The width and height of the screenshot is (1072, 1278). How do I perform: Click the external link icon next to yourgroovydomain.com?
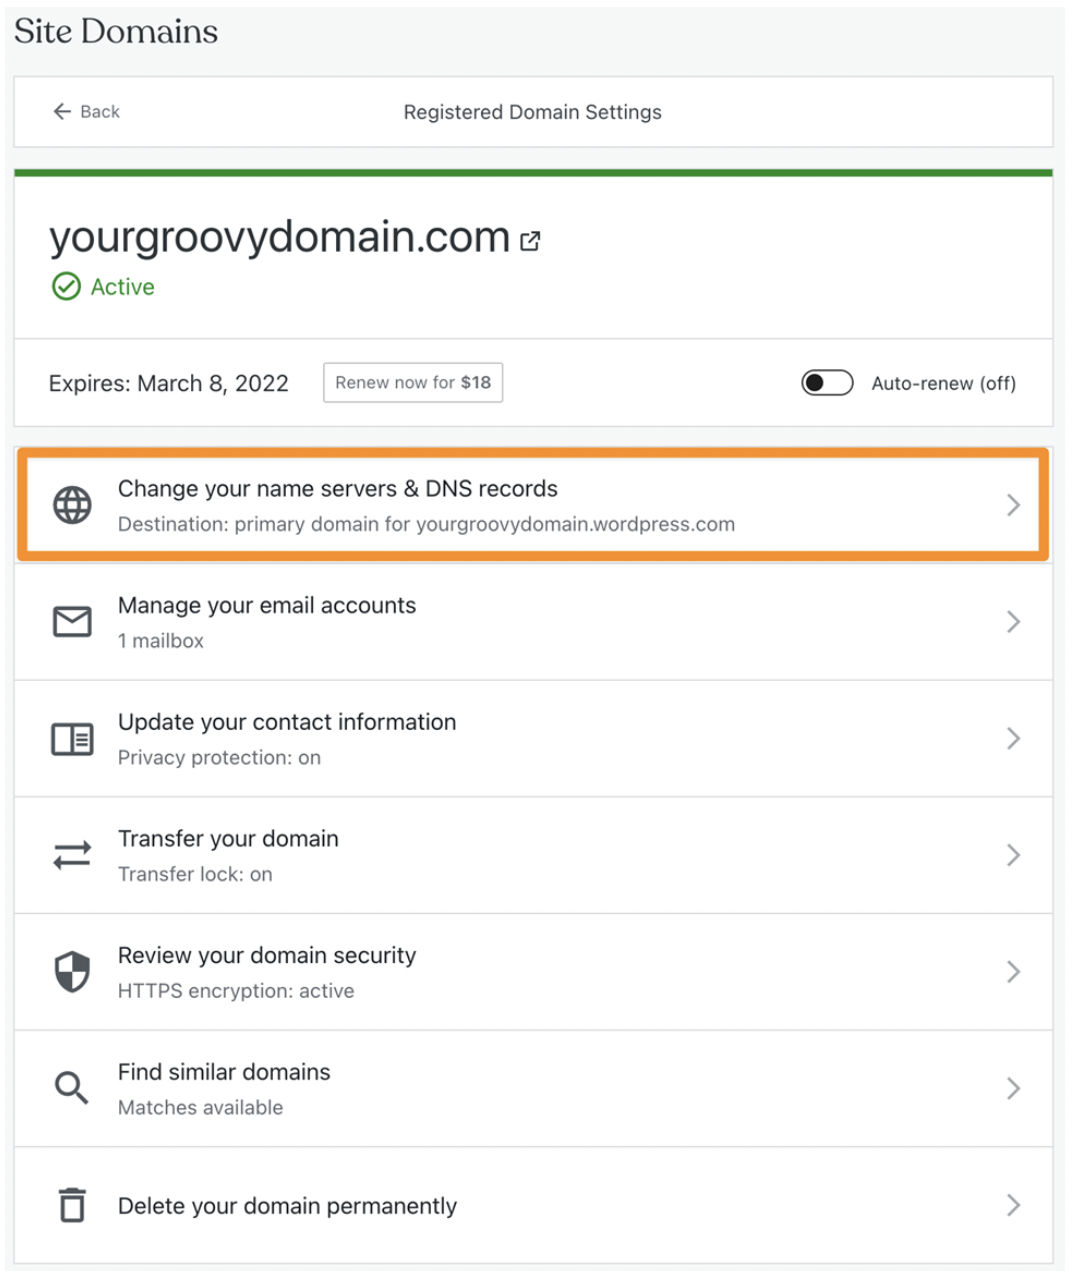[530, 240]
